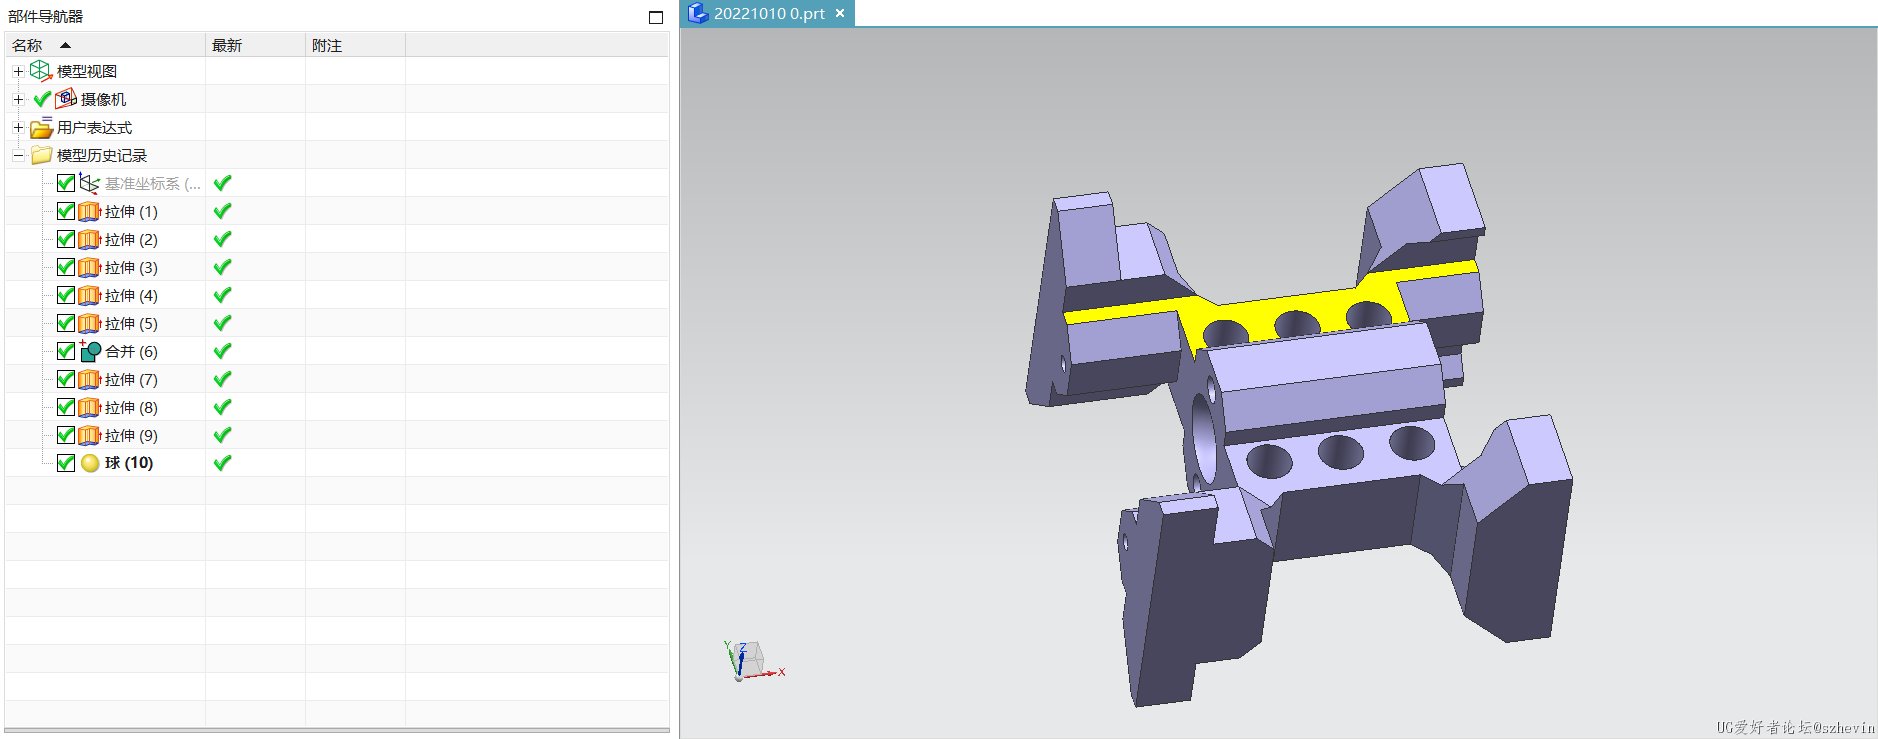The width and height of the screenshot is (1878, 739).
Task: Click the 模型历史记录 folder icon
Action: 41,155
